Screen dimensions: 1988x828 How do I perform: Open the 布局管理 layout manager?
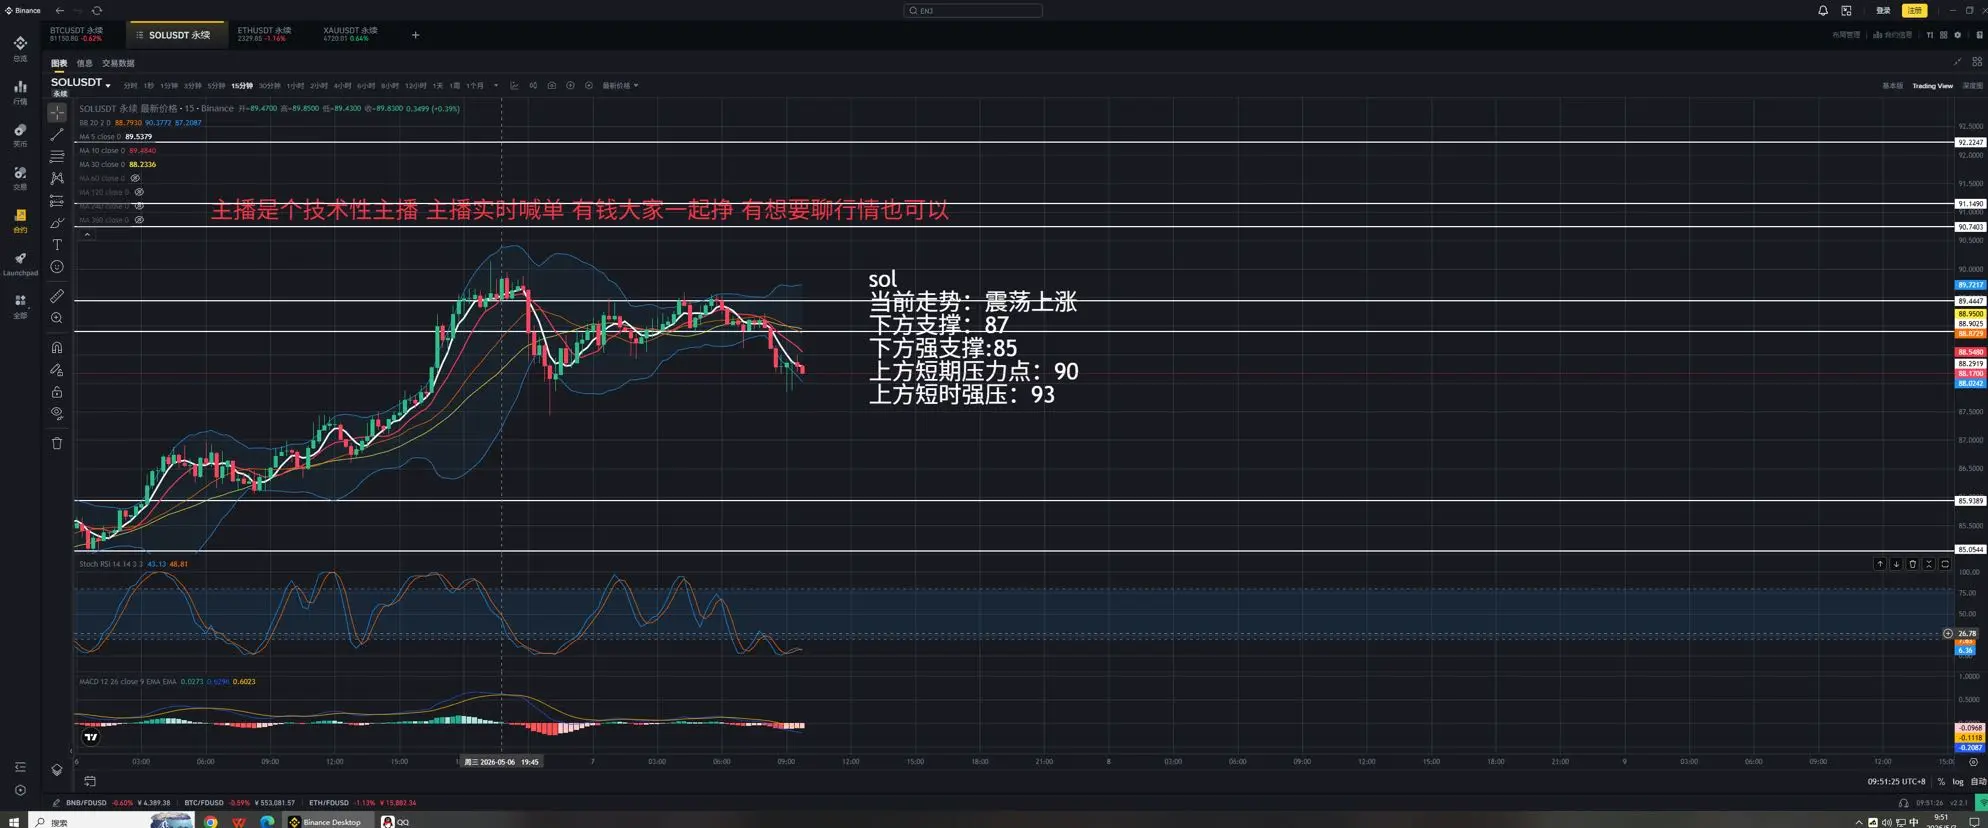[x=1846, y=35]
